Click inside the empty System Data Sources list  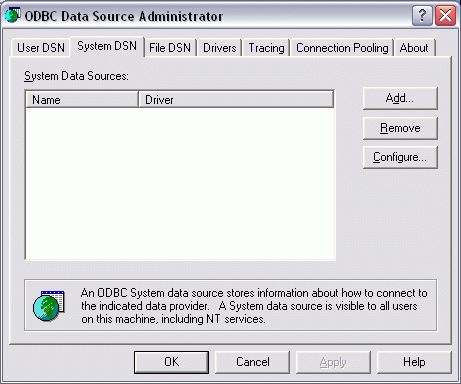point(180,183)
